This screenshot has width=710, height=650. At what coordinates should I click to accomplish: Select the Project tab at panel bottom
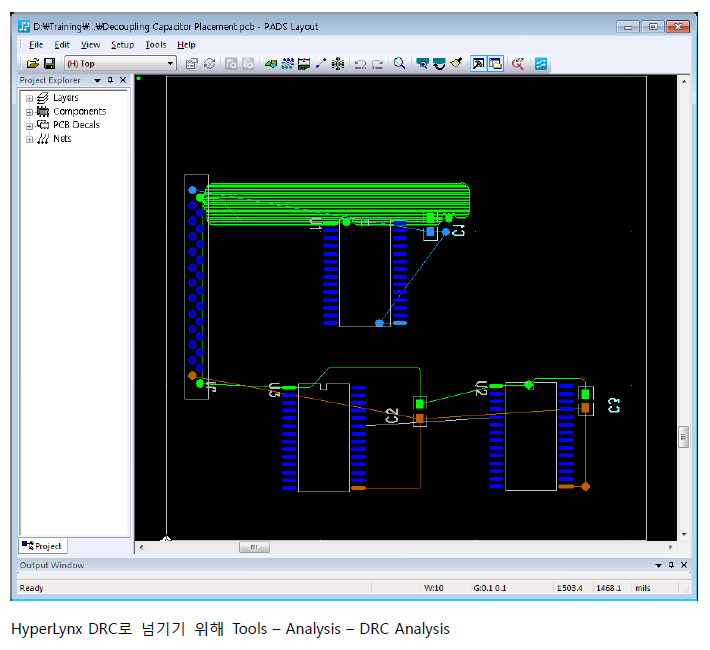coord(42,546)
